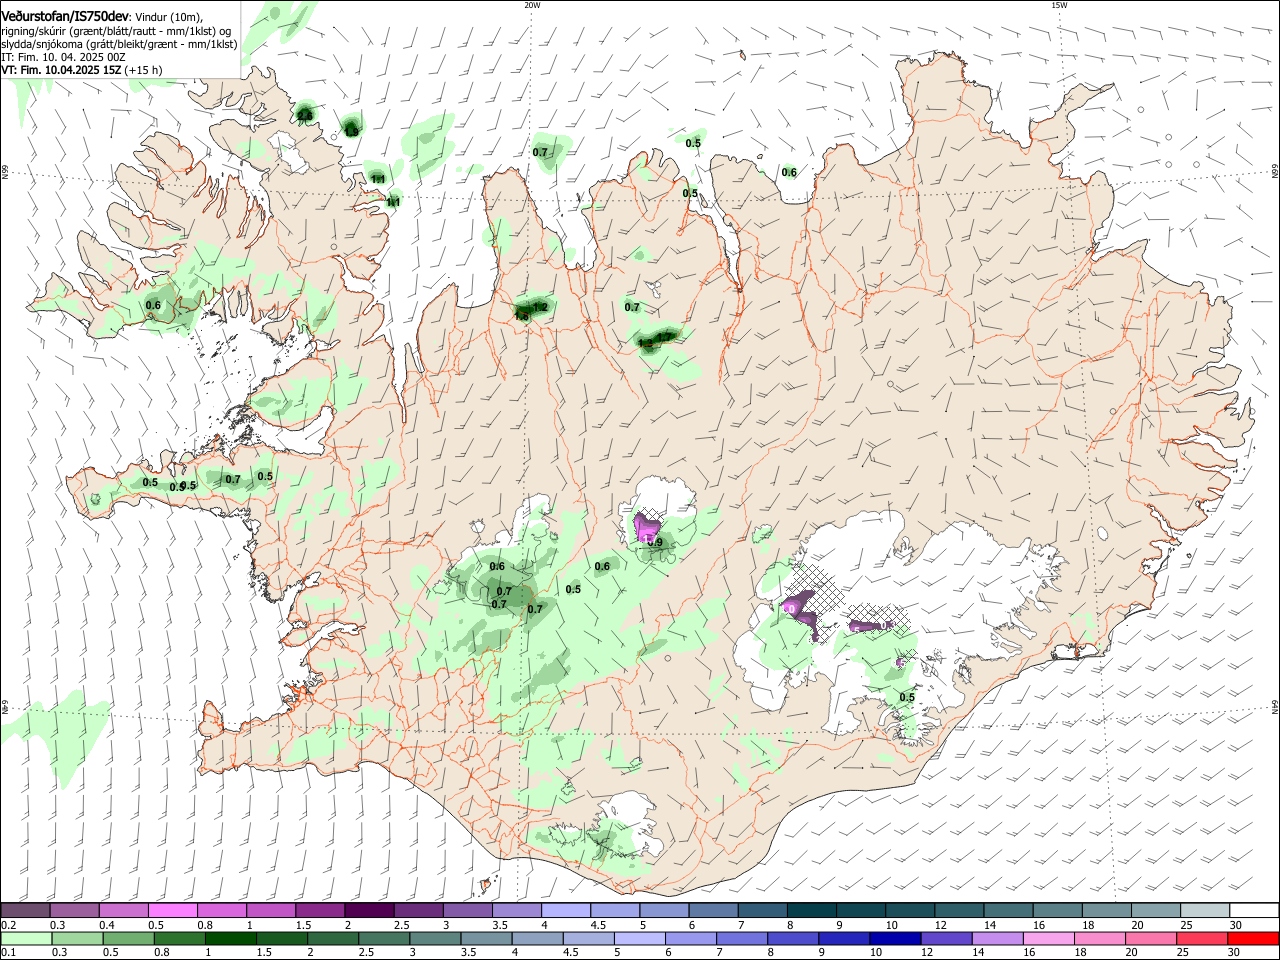Screen dimensions: 1280x960
Task: Pick the darkest purple 2–2.5 snow swatch
Action: pyautogui.click(x=369, y=910)
